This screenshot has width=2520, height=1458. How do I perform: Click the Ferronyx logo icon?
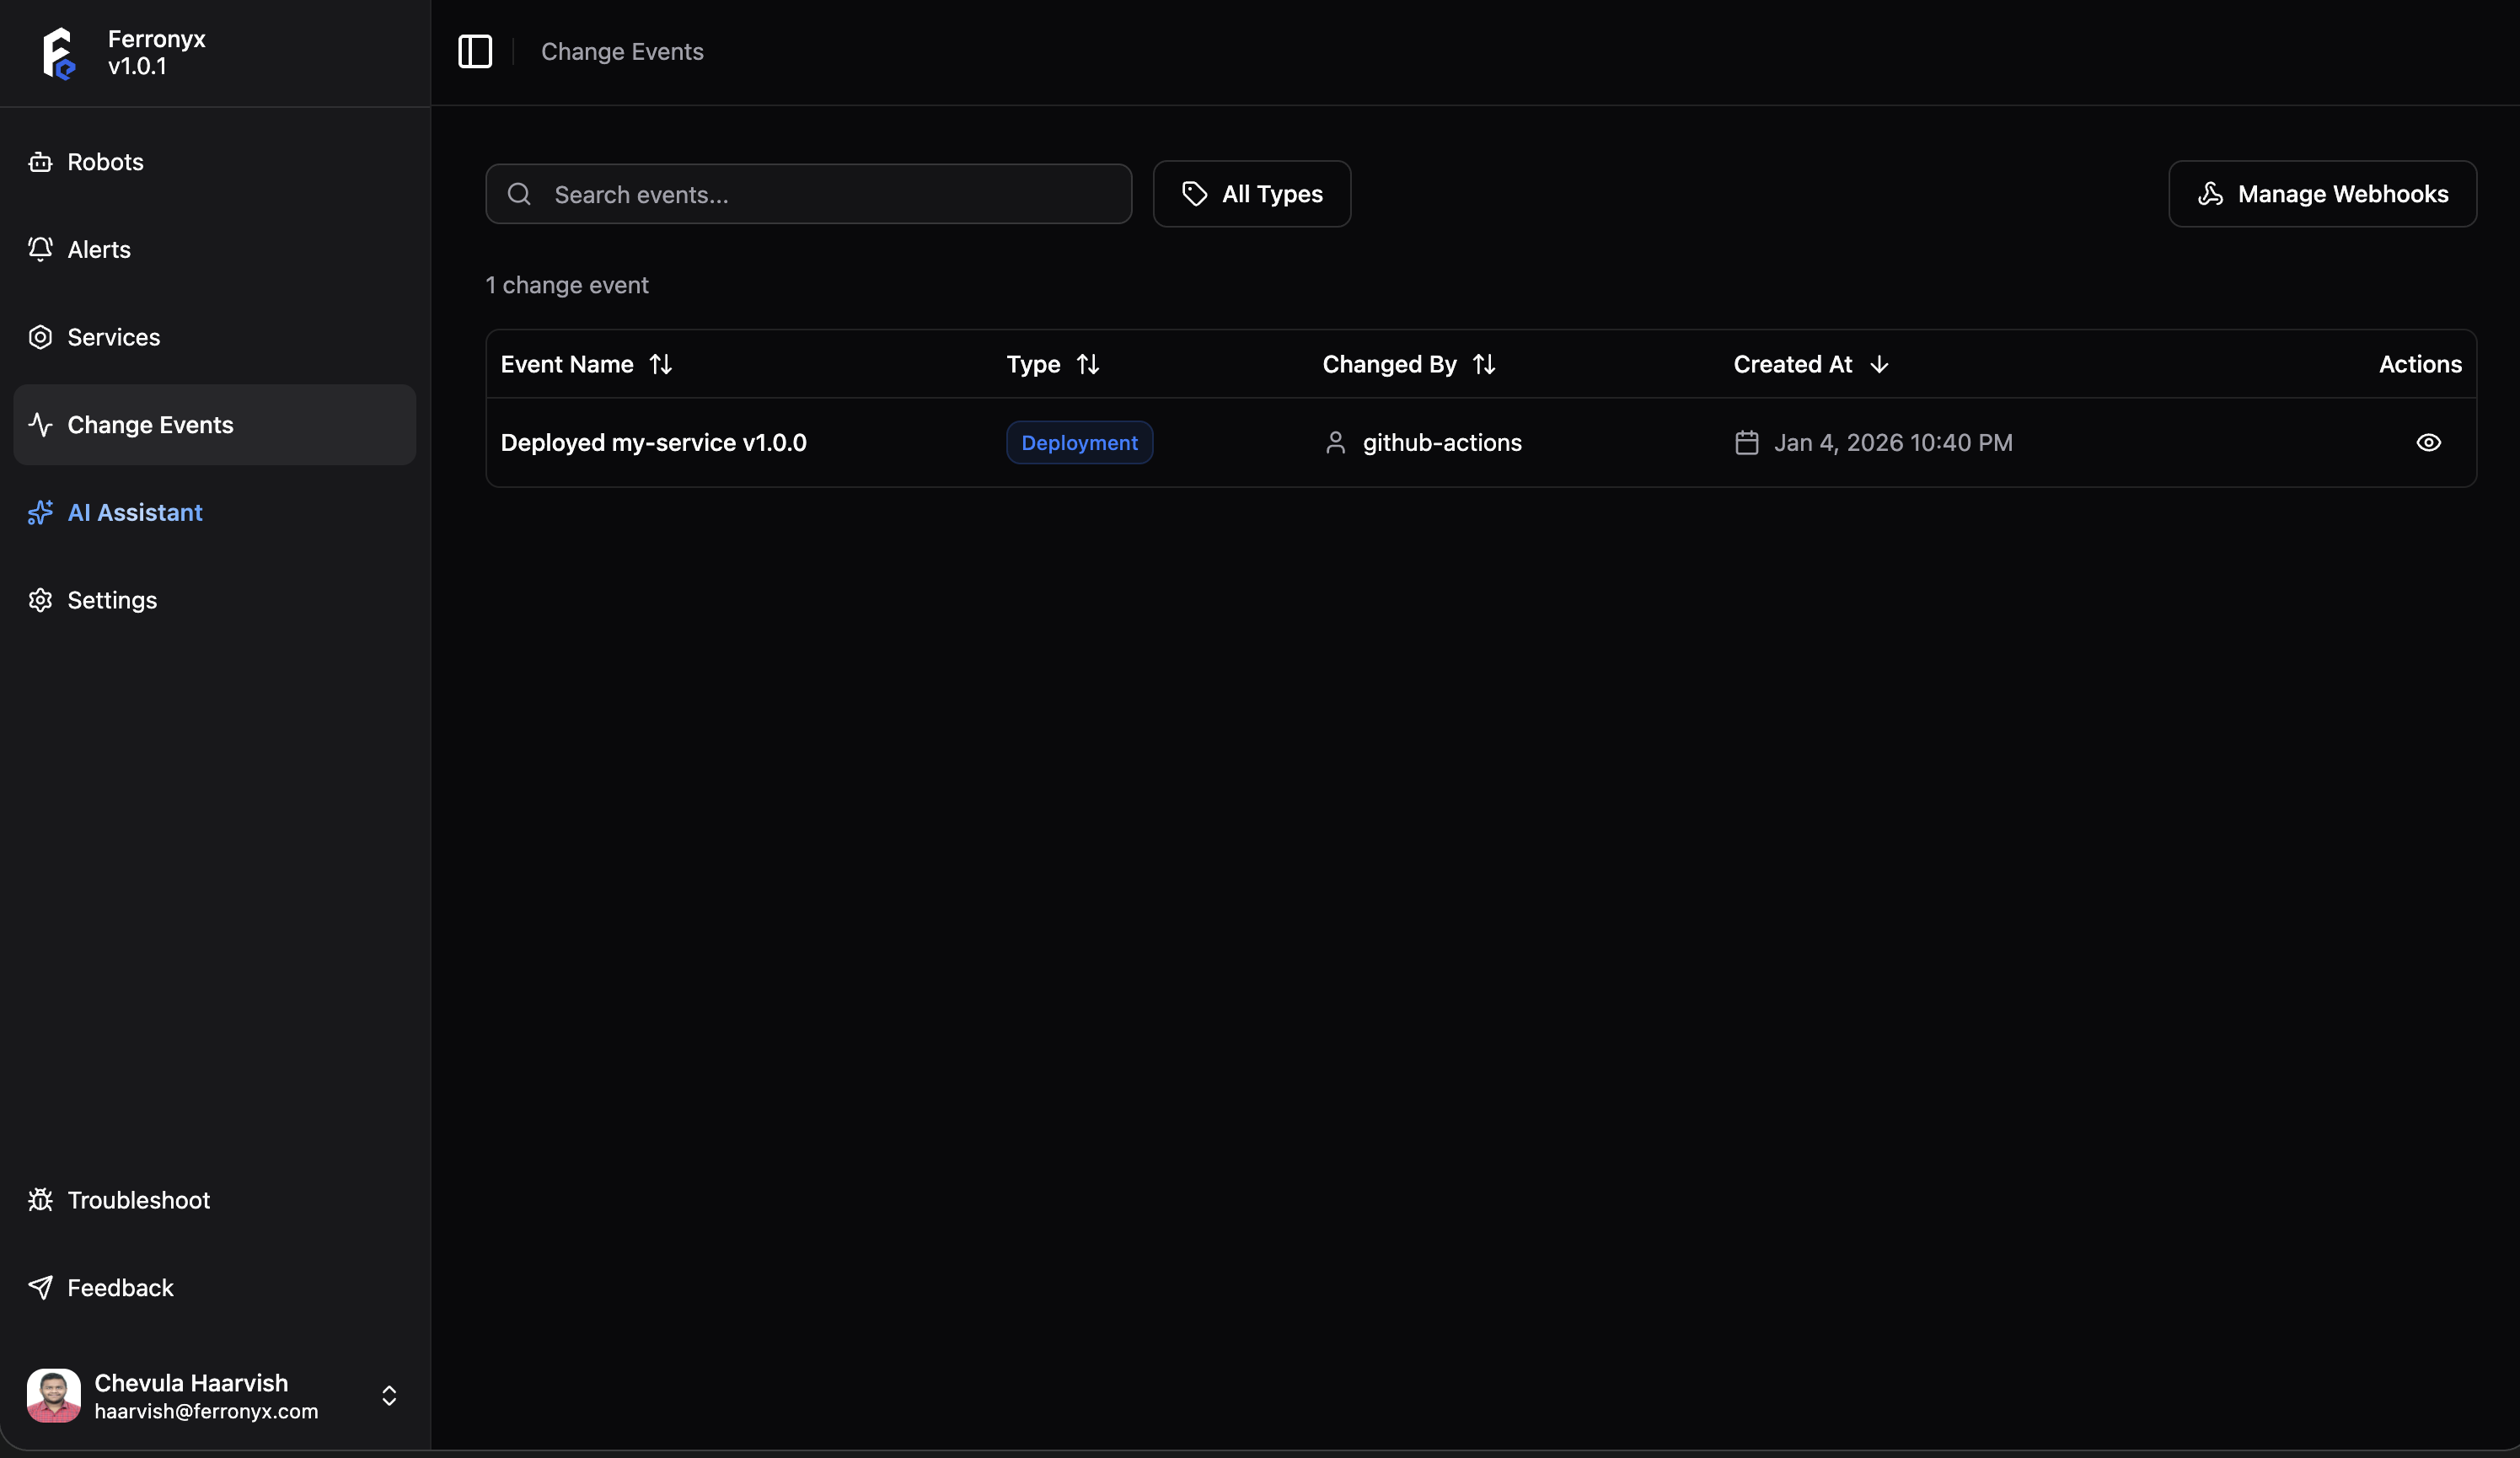tap(59, 53)
